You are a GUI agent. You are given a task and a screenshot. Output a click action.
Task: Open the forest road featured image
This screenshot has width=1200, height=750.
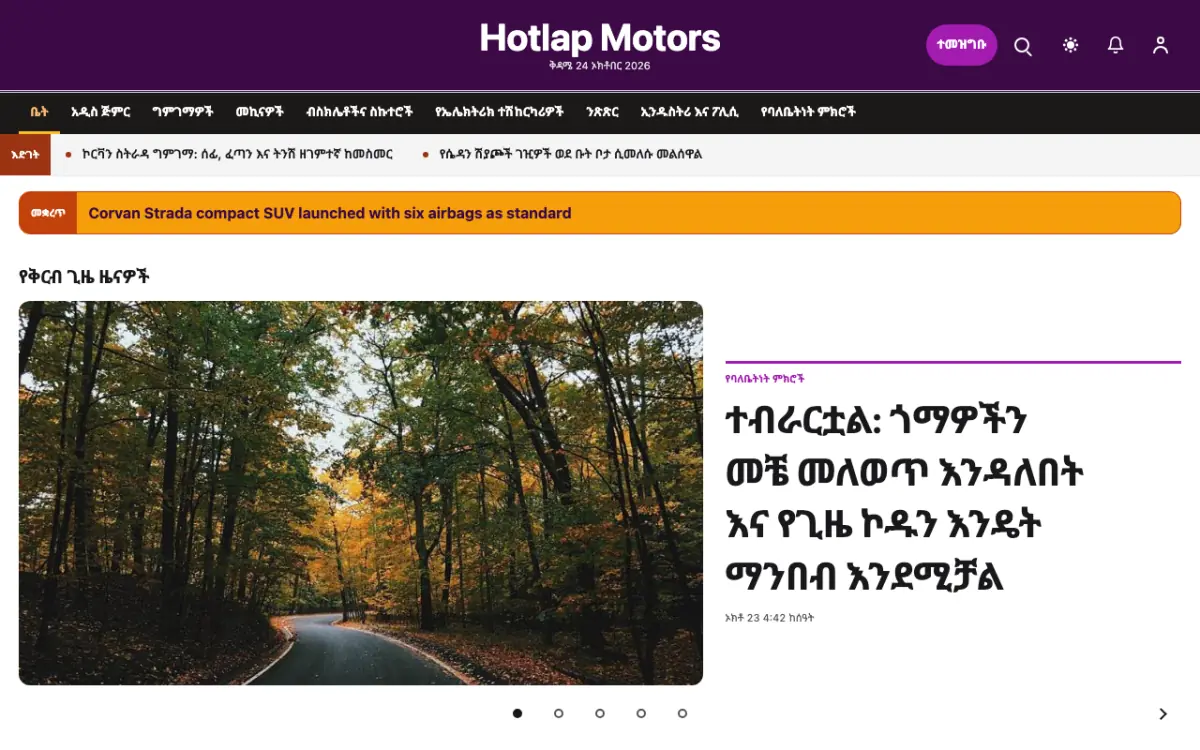point(361,493)
